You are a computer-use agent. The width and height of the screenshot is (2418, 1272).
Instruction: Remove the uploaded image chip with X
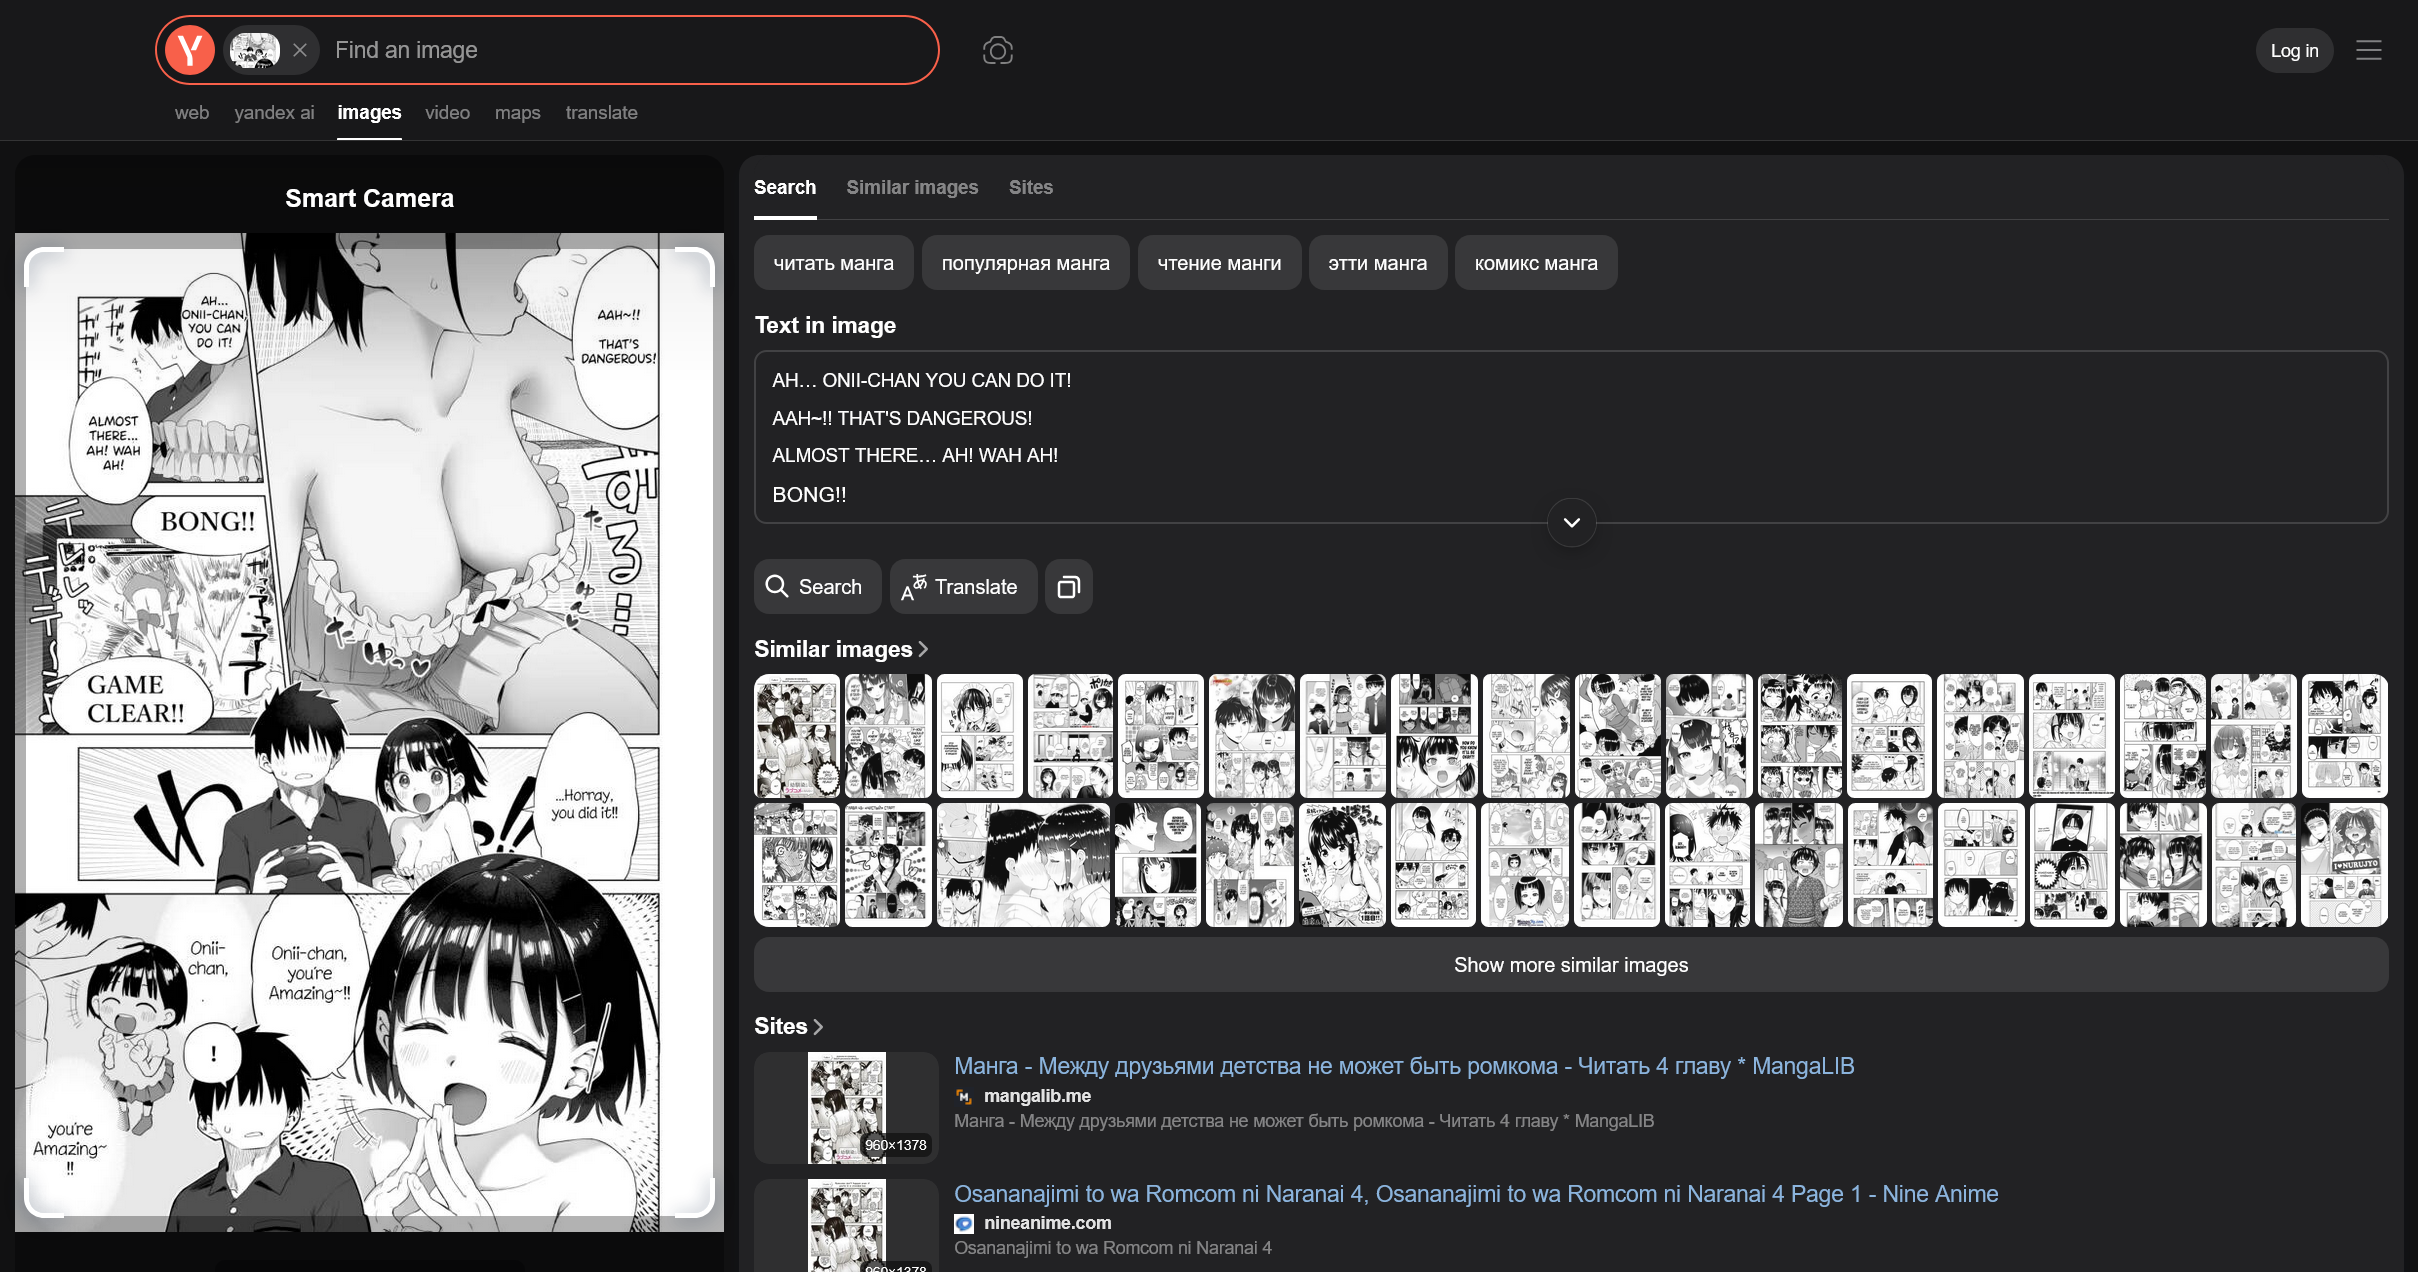tap(300, 50)
